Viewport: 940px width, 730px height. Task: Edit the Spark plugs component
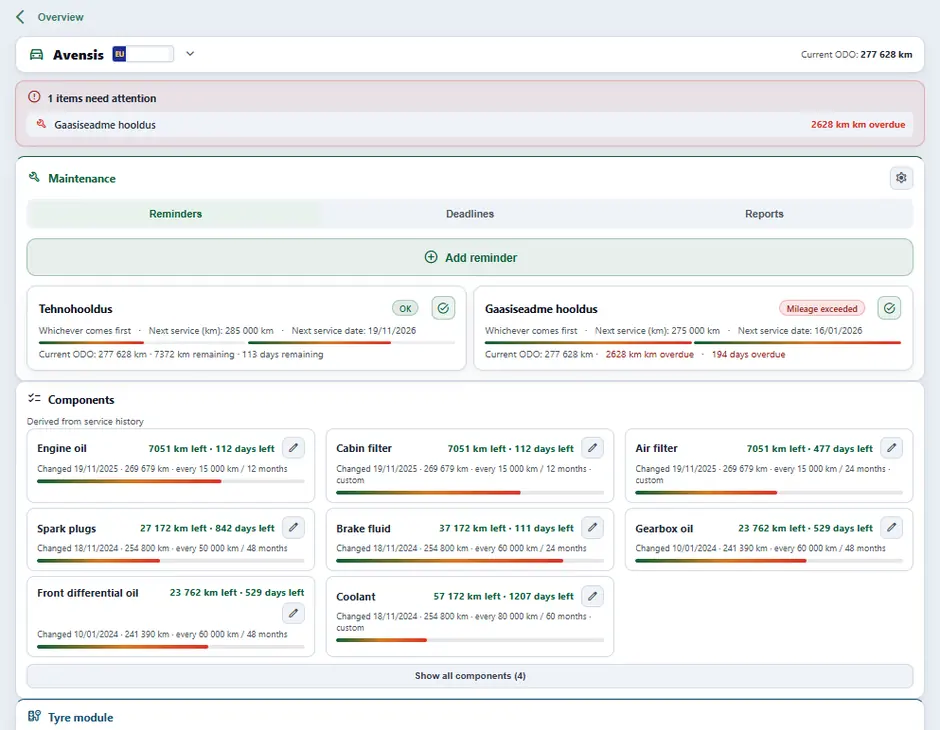tap(293, 527)
